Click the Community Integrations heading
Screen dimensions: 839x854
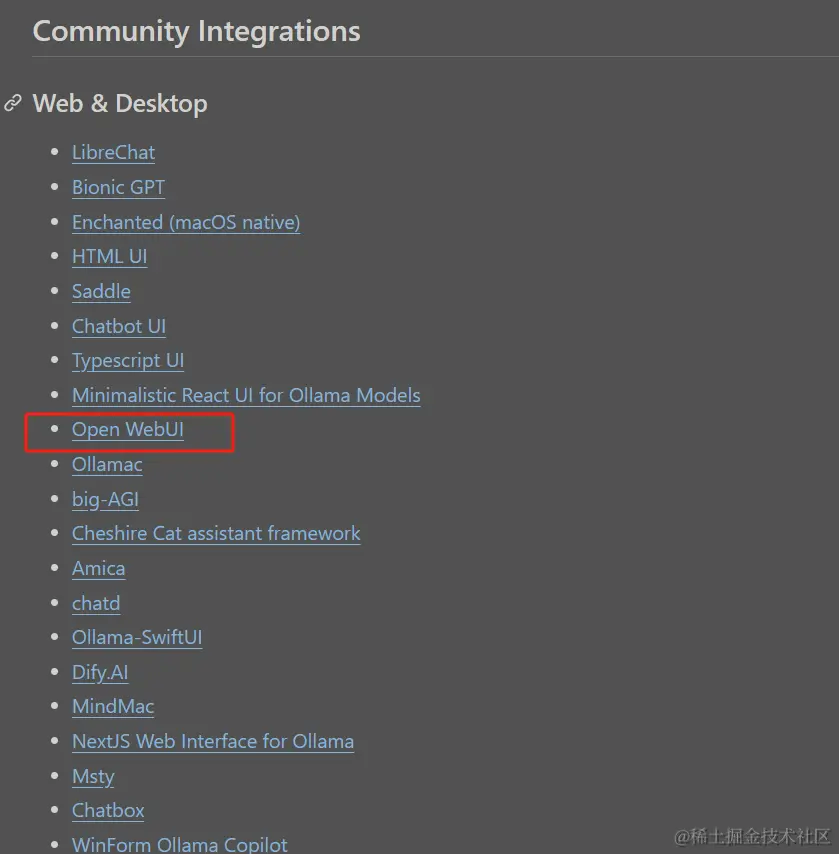pyautogui.click(x=197, y=31)
